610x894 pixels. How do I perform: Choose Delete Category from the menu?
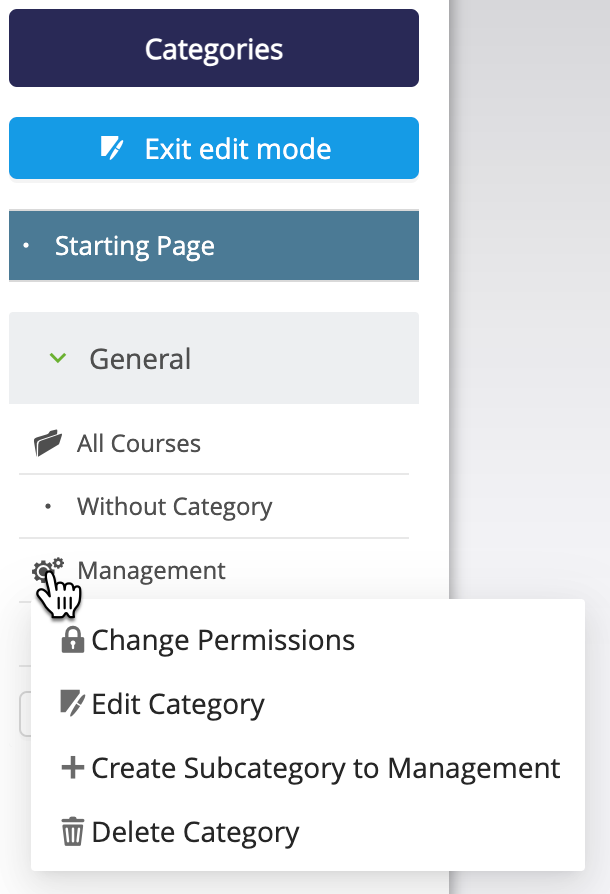pyautogui.click(x=195, y=832)
